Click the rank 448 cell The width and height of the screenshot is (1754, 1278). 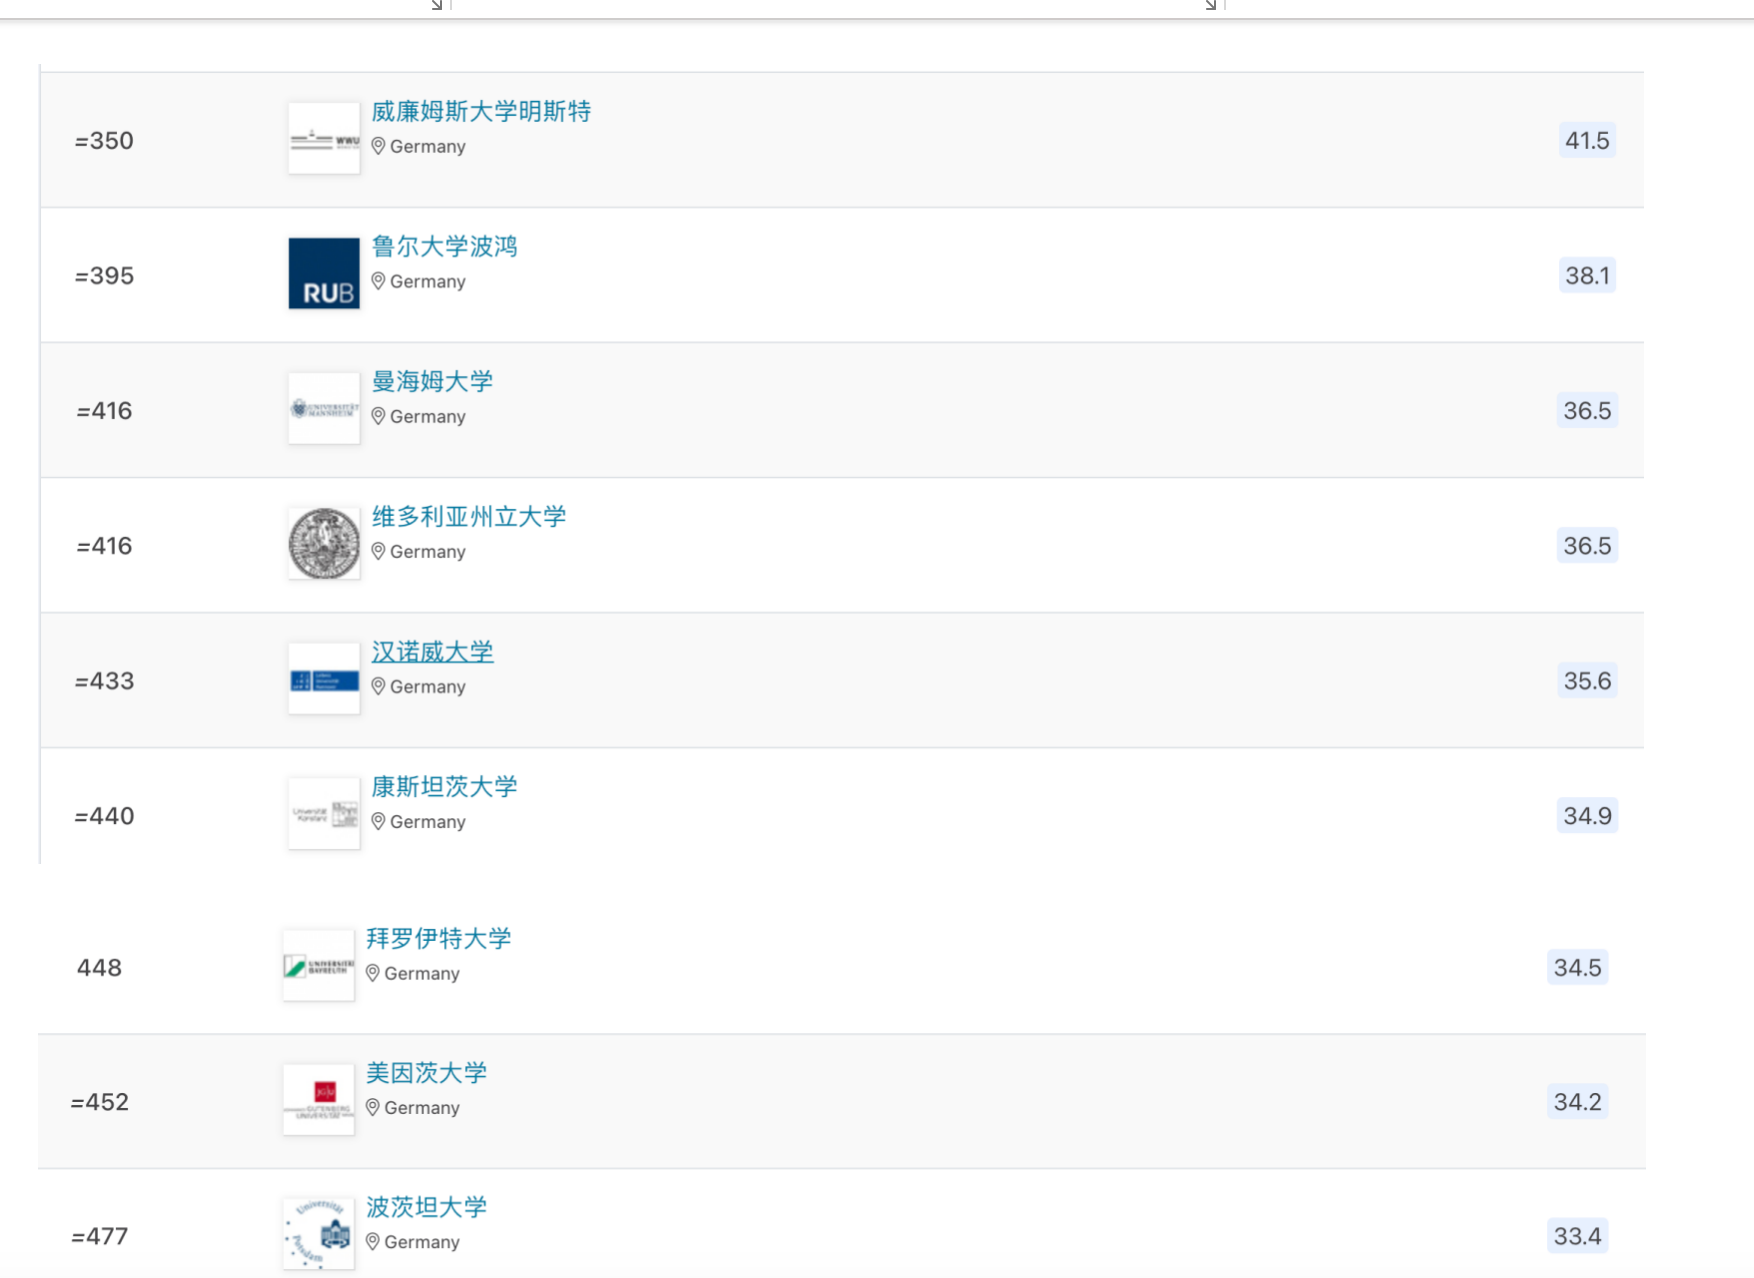pyautogui.click(x=99, y=967)
